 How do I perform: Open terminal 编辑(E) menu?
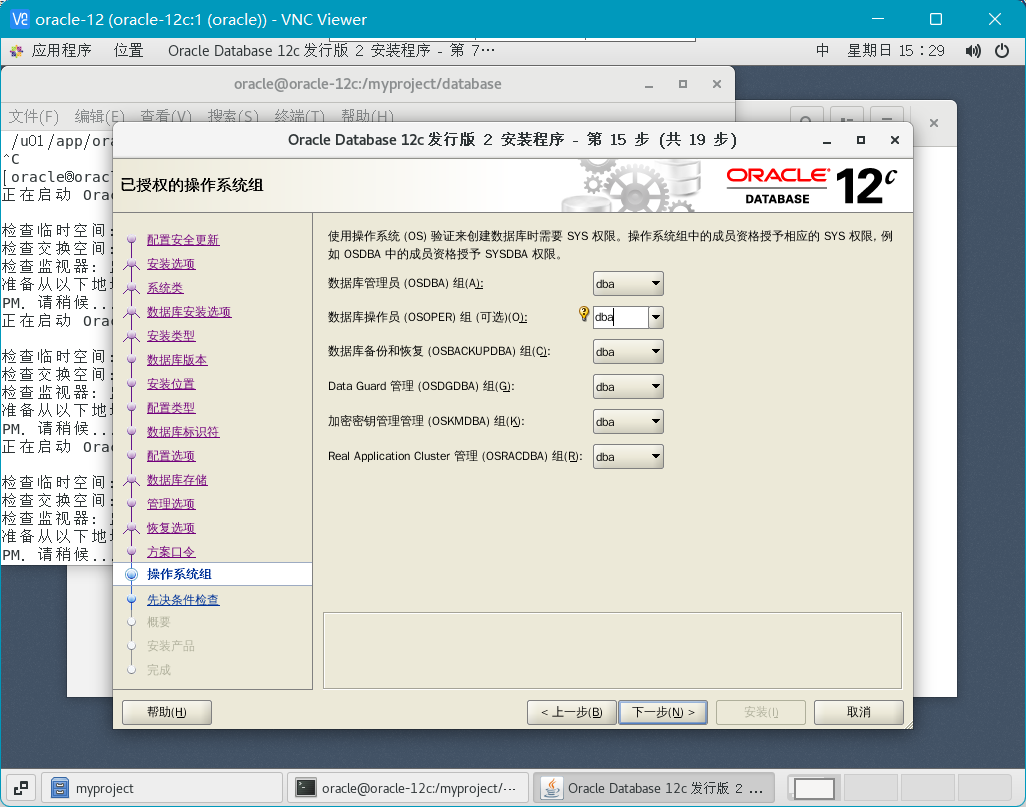[x=99, y=117]
